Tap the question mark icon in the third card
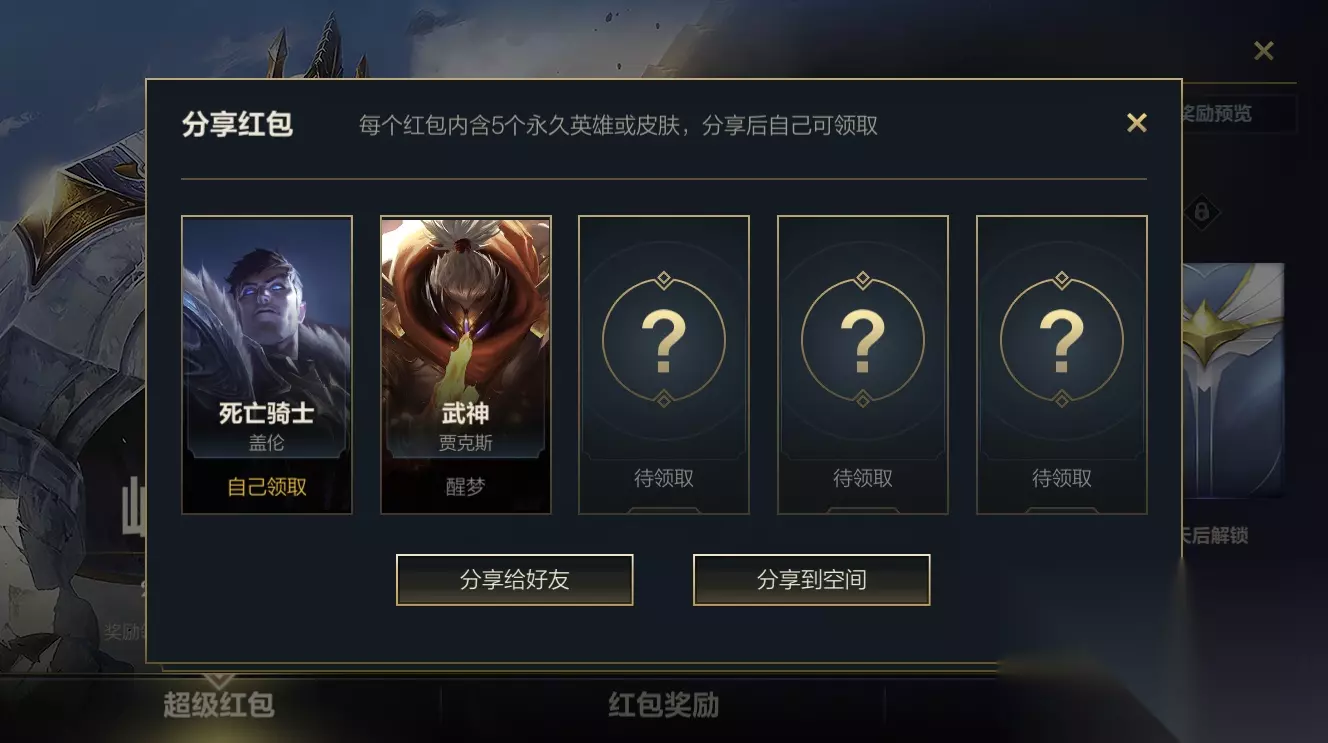This screenshot has height=743, width=1328. 664,341
